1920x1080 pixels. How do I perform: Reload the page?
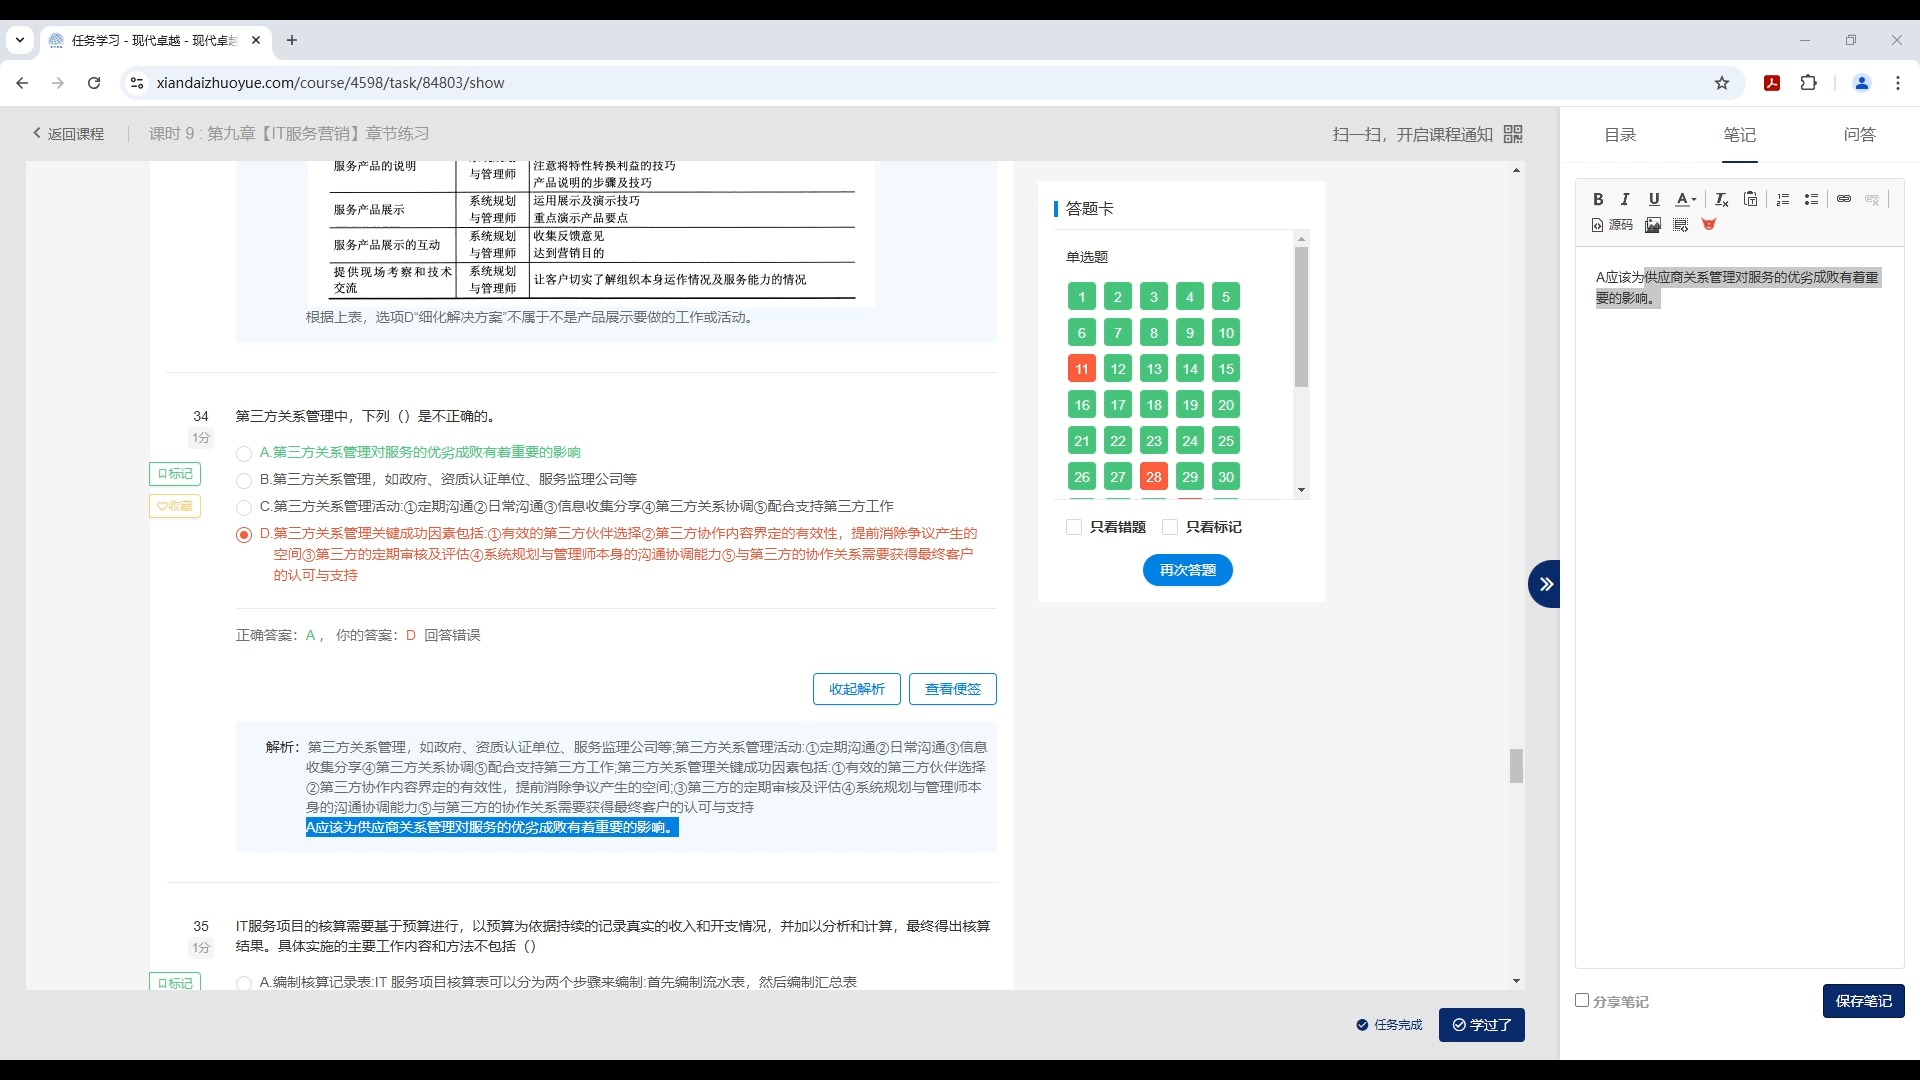click(x=94, y=83)
